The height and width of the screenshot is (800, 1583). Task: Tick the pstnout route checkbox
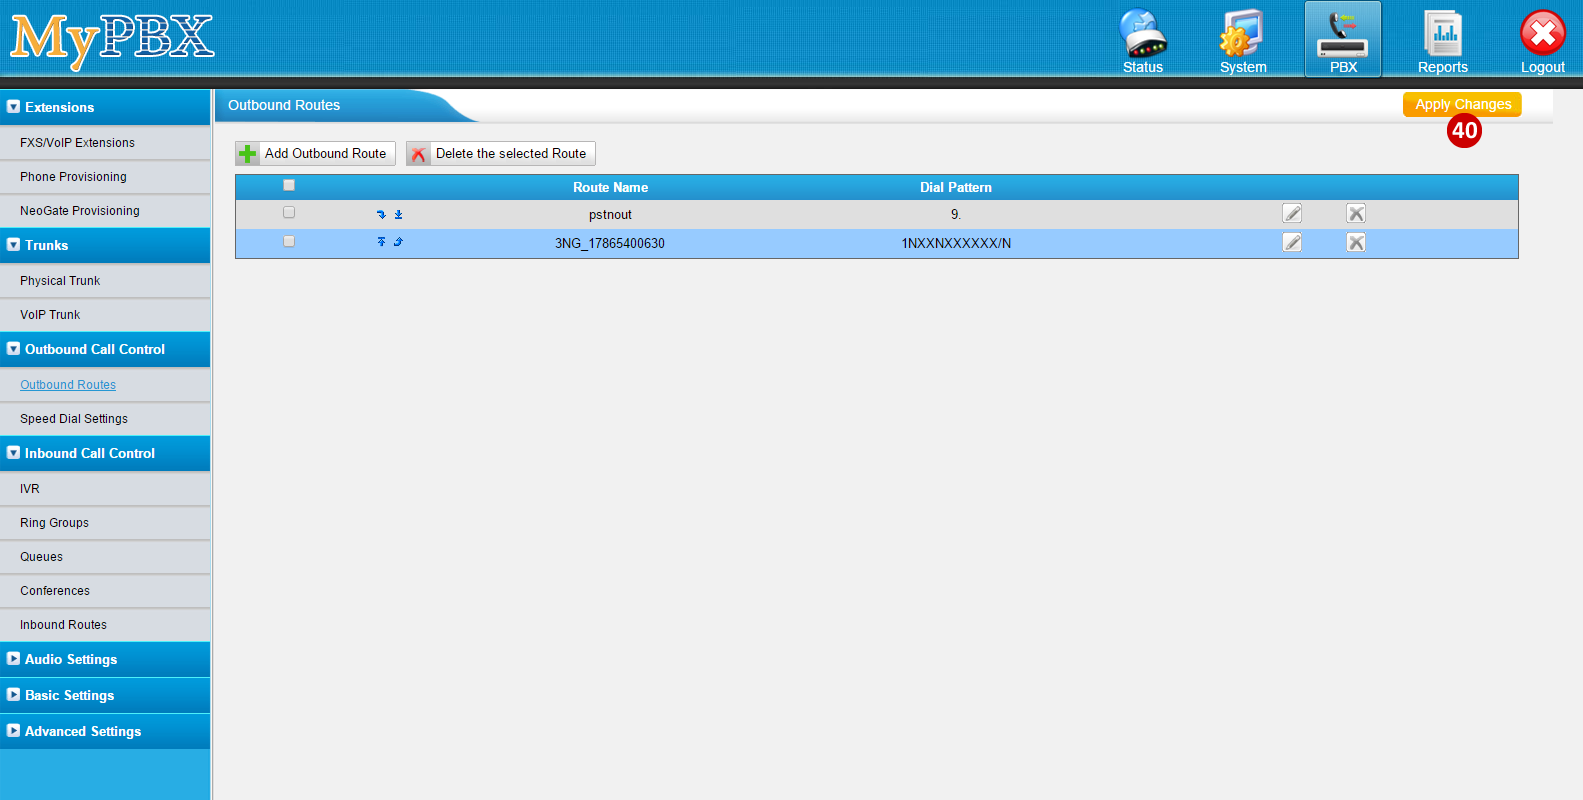289,212
